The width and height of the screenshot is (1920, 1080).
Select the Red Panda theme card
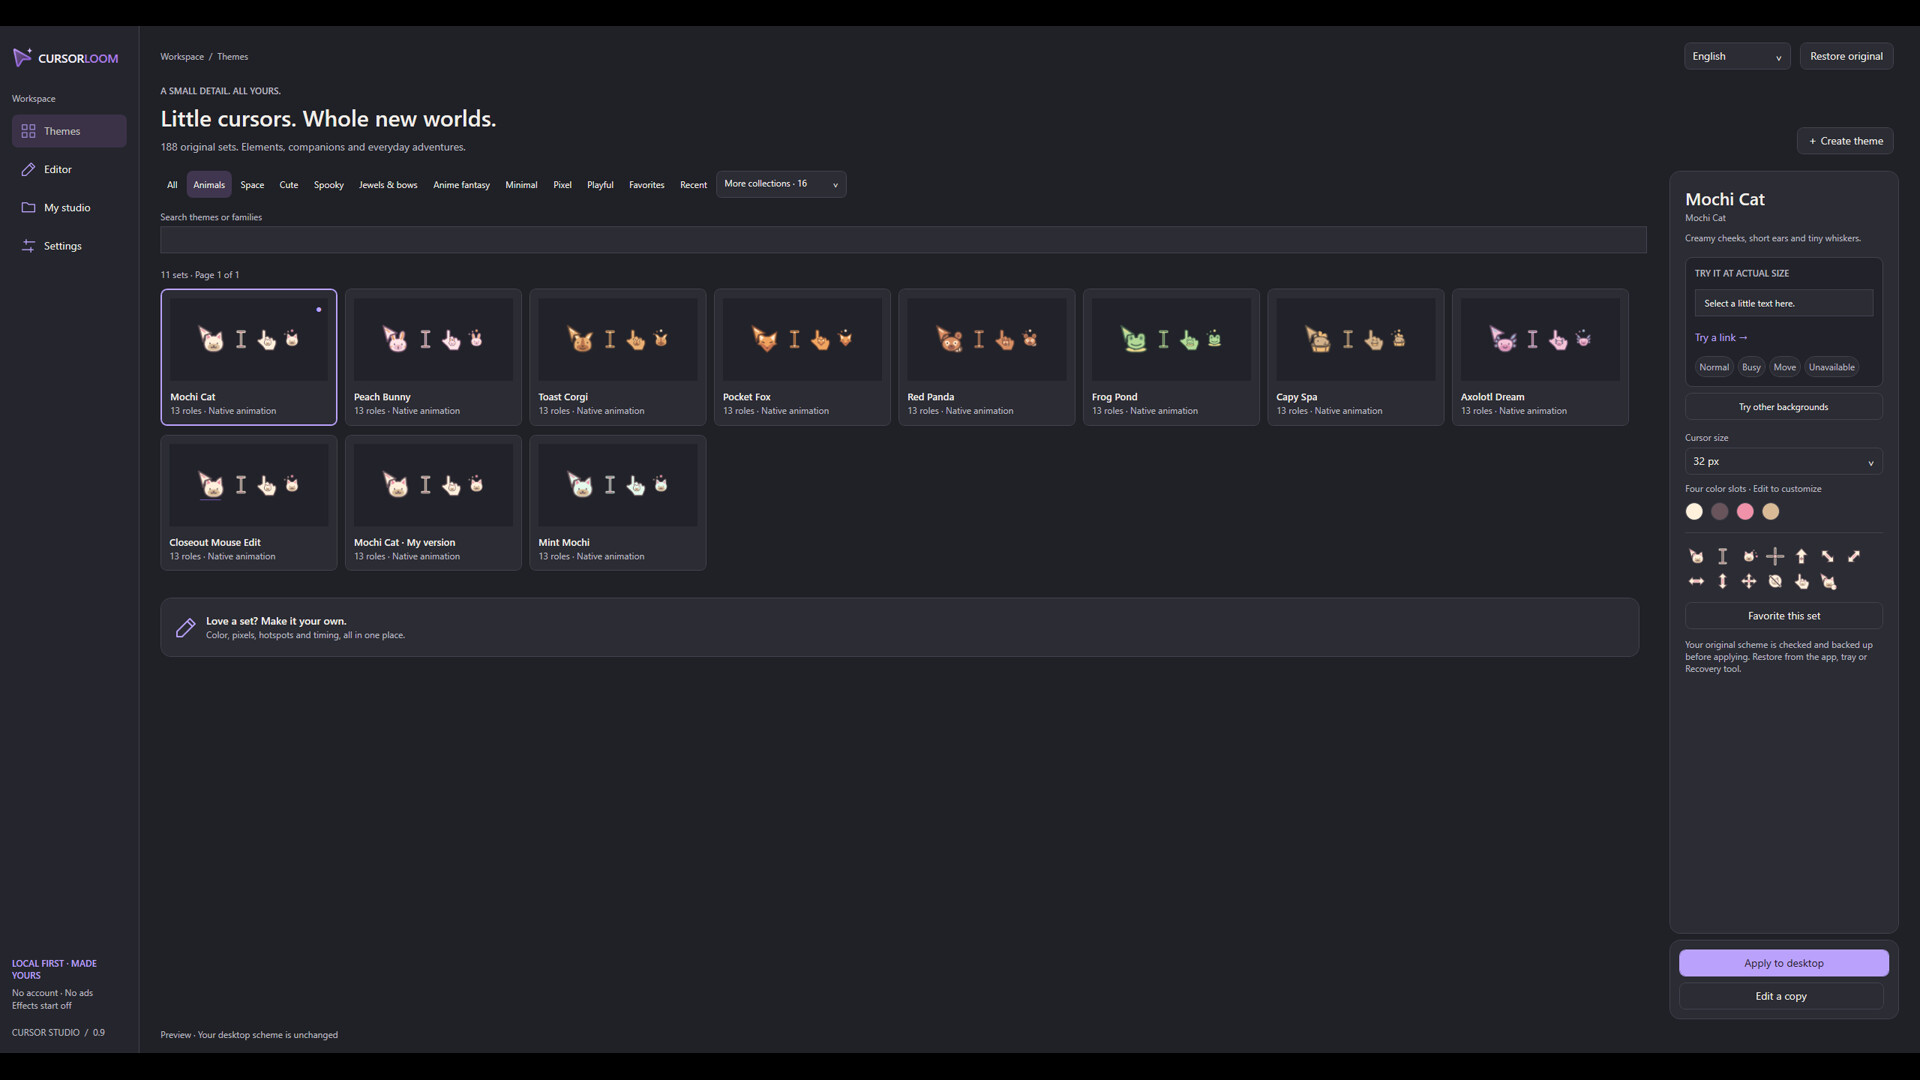[987, 357]
